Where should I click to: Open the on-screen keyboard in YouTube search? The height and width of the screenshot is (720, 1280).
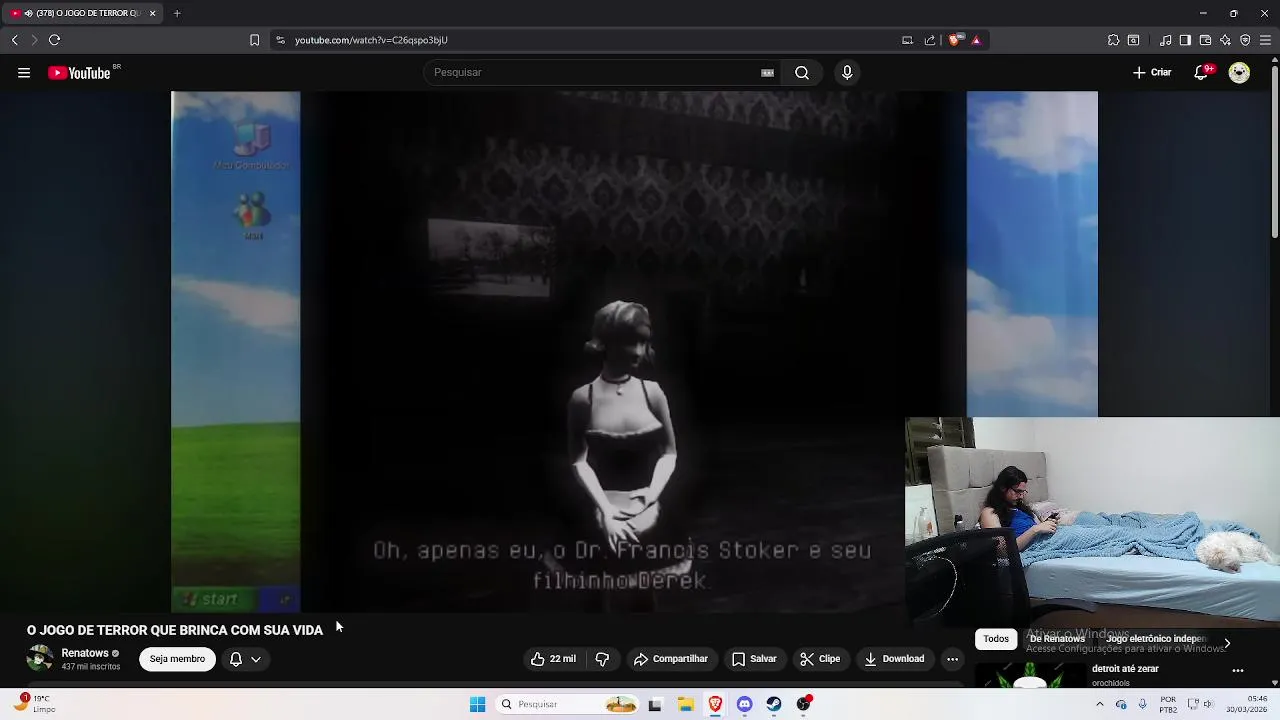pos(767,73)
